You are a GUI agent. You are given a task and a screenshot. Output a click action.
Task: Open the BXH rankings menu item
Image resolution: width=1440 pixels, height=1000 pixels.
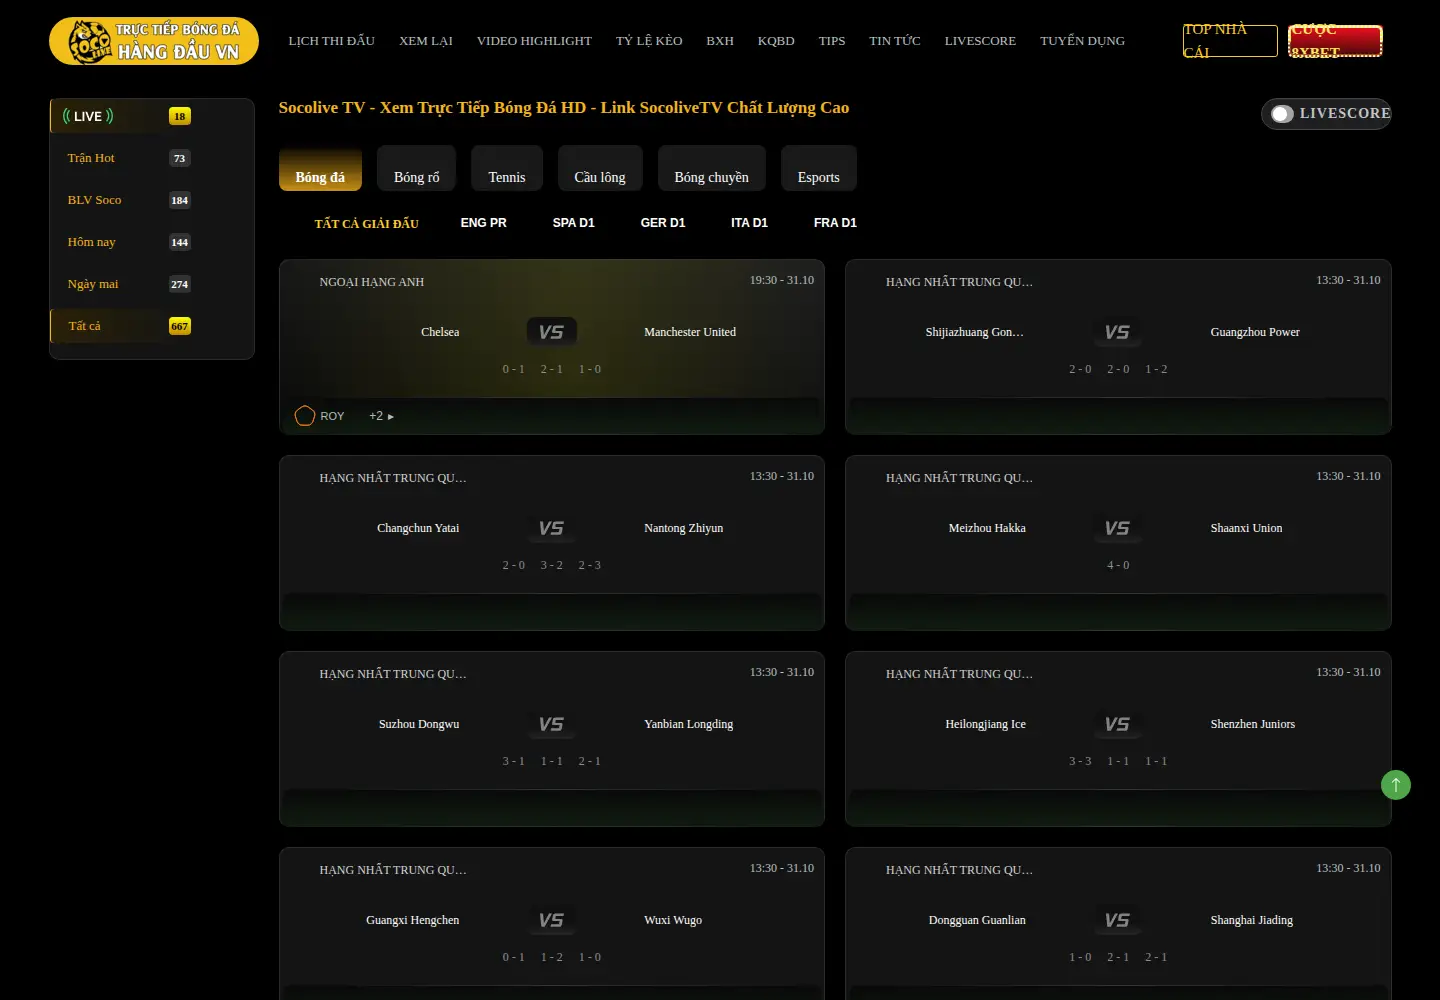pos(720,41)
